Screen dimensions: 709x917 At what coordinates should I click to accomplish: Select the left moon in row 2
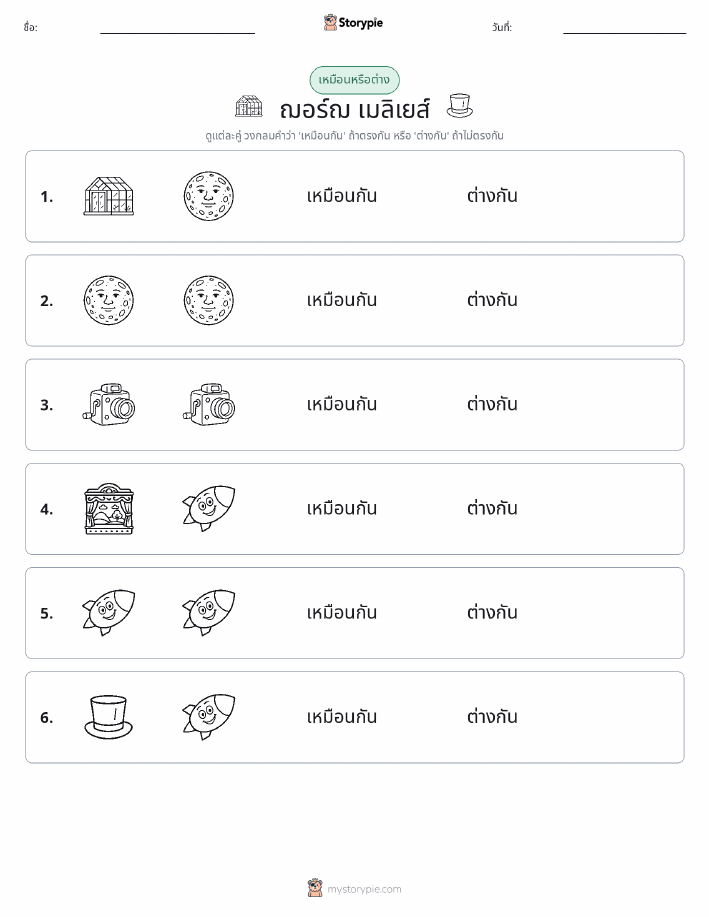(x=109, y=301)
